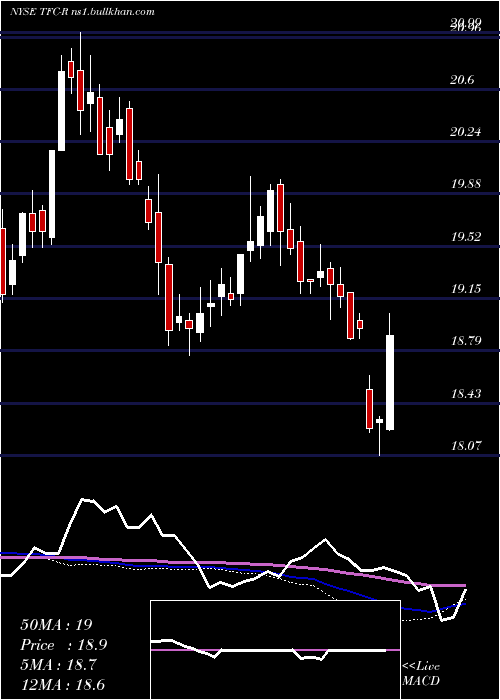Click the NYSE TFC-R chart title

click(x=82, y=12)
